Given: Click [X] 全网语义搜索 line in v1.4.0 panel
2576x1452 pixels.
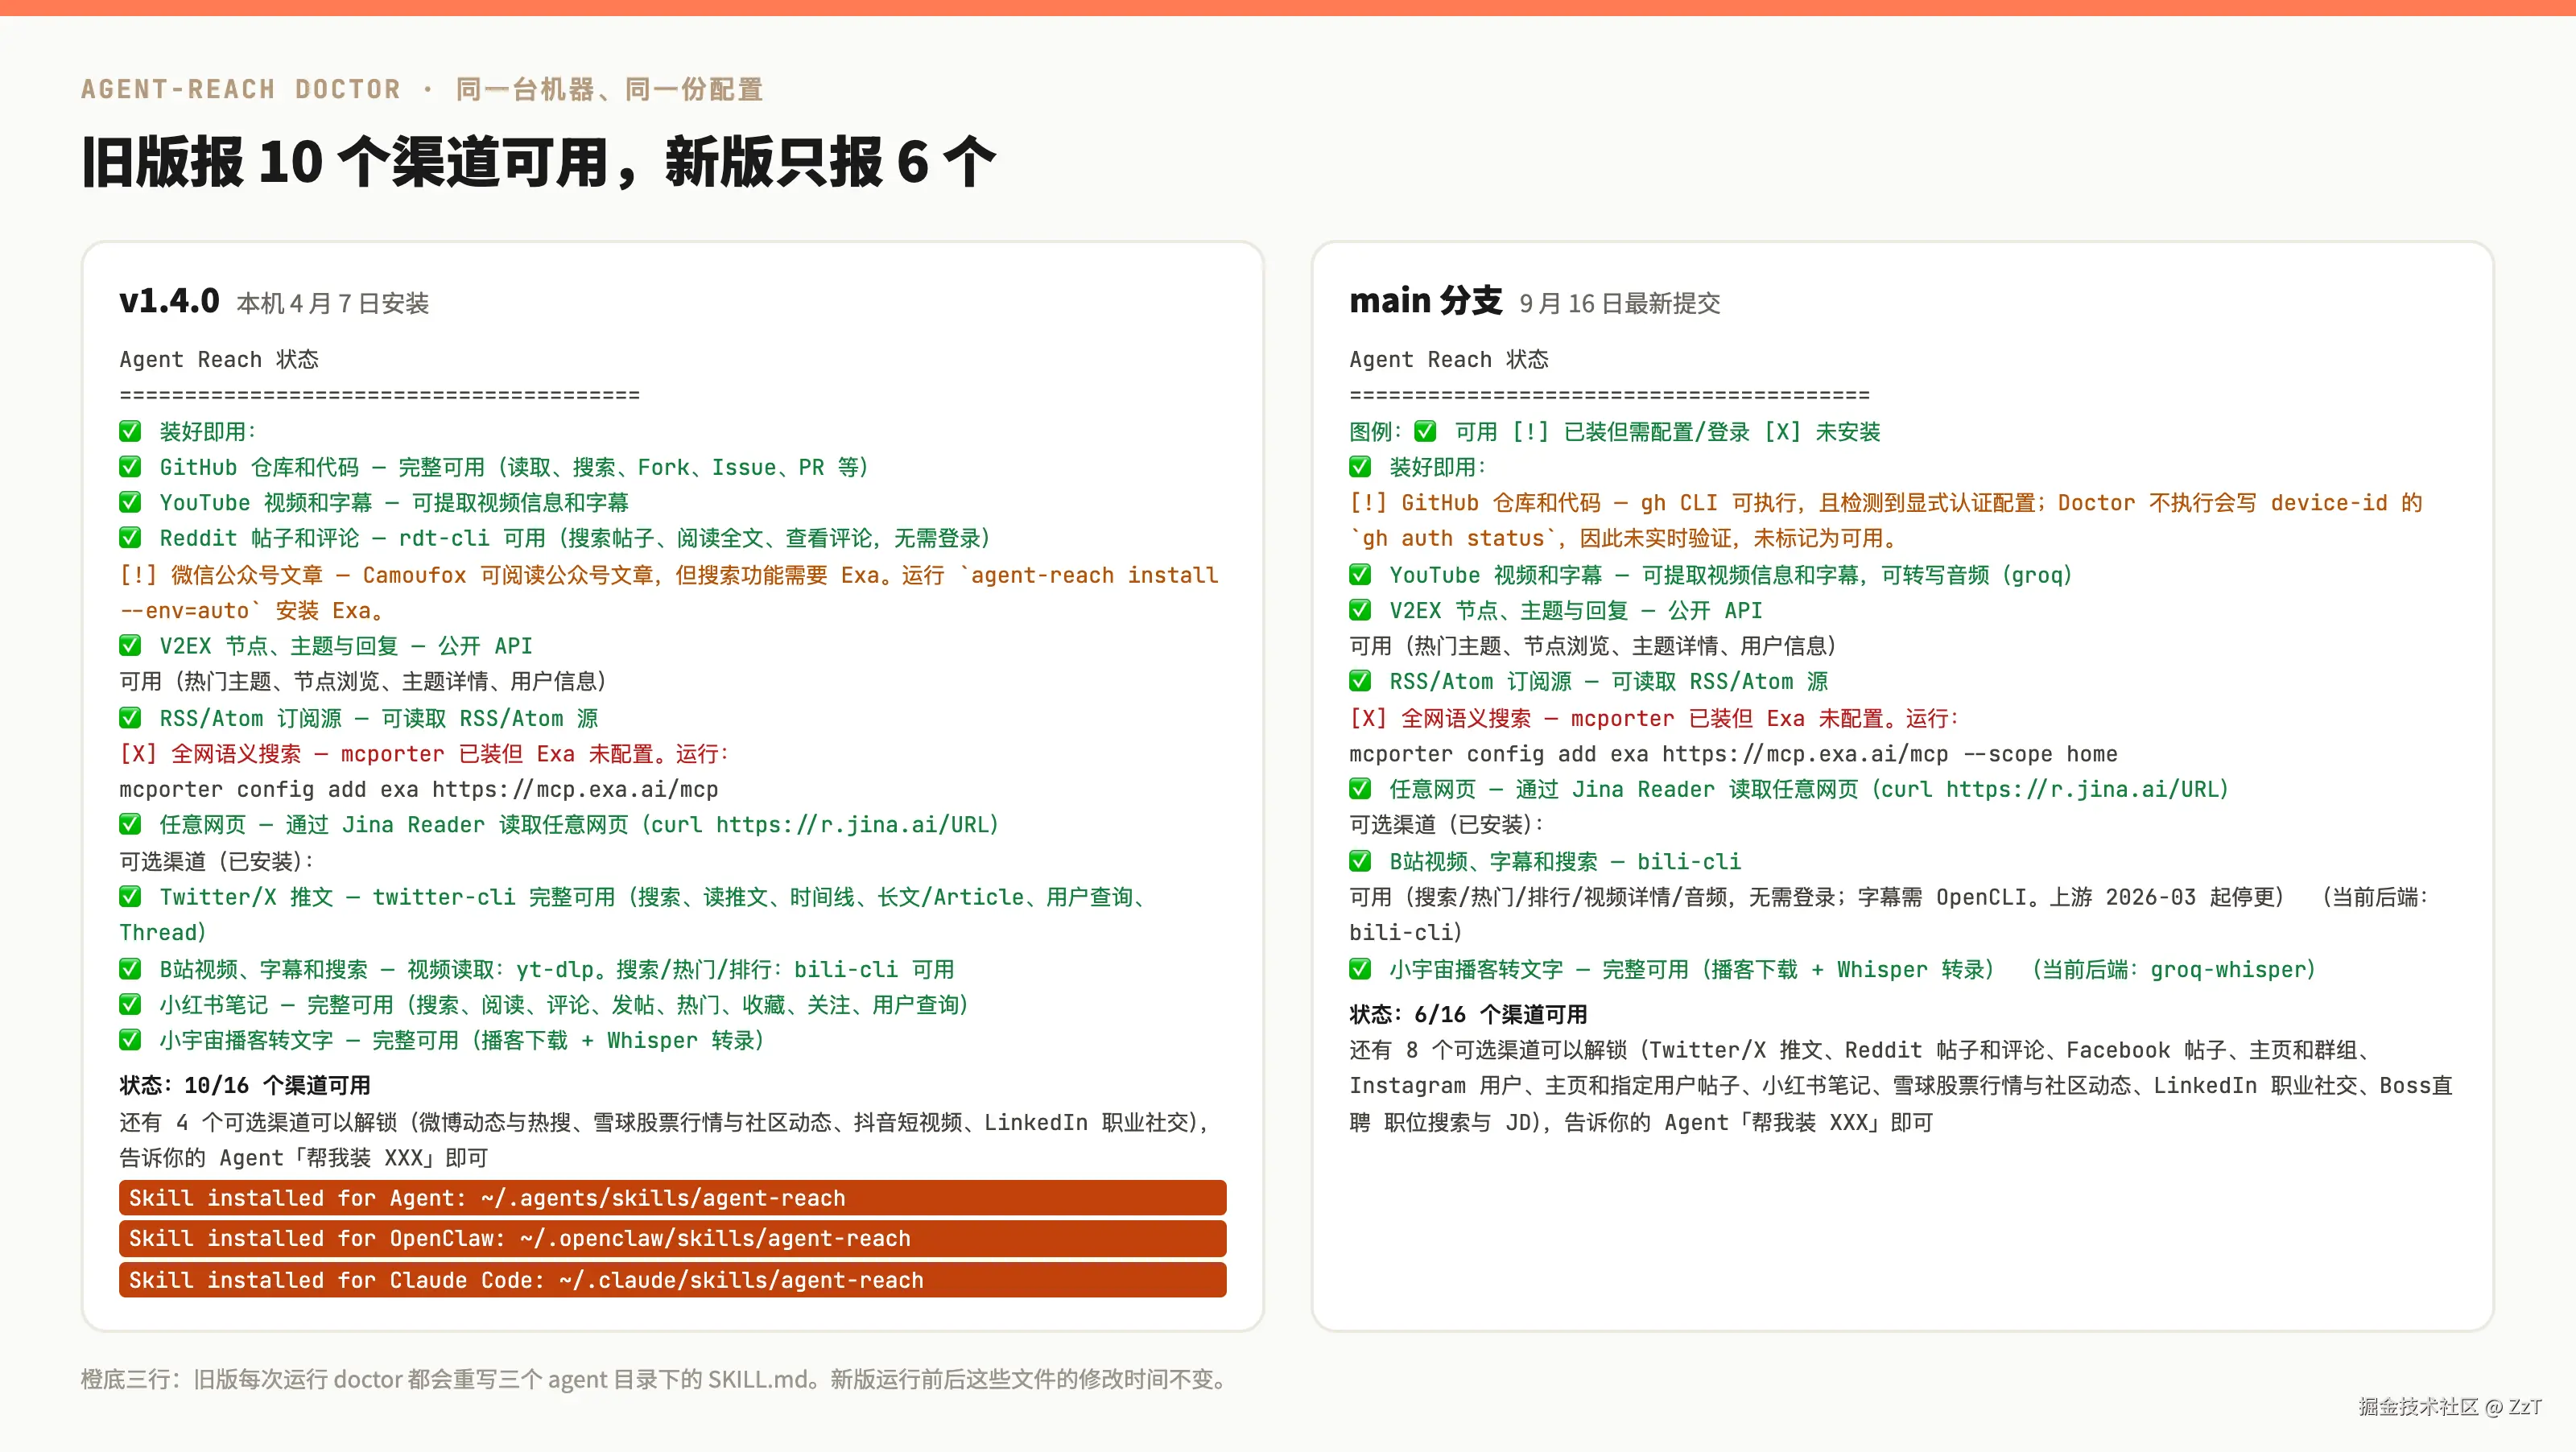Looking at the screenshot, I should pyautogui.click(x=424, y=754).
